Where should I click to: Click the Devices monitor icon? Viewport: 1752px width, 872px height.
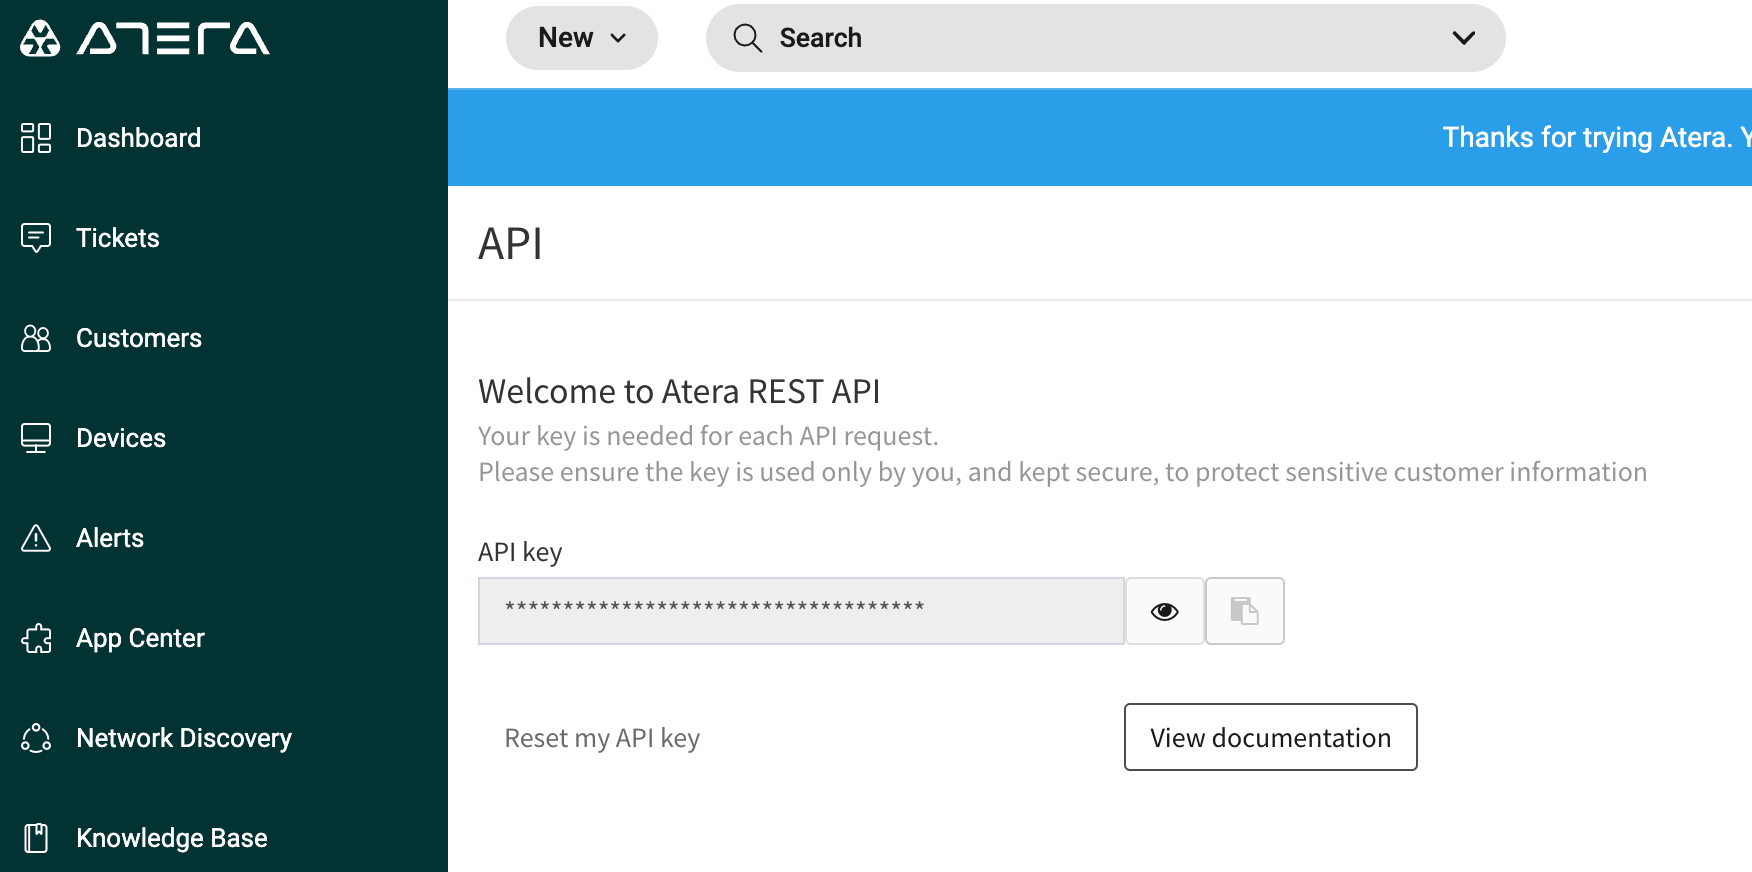point(36,438)
